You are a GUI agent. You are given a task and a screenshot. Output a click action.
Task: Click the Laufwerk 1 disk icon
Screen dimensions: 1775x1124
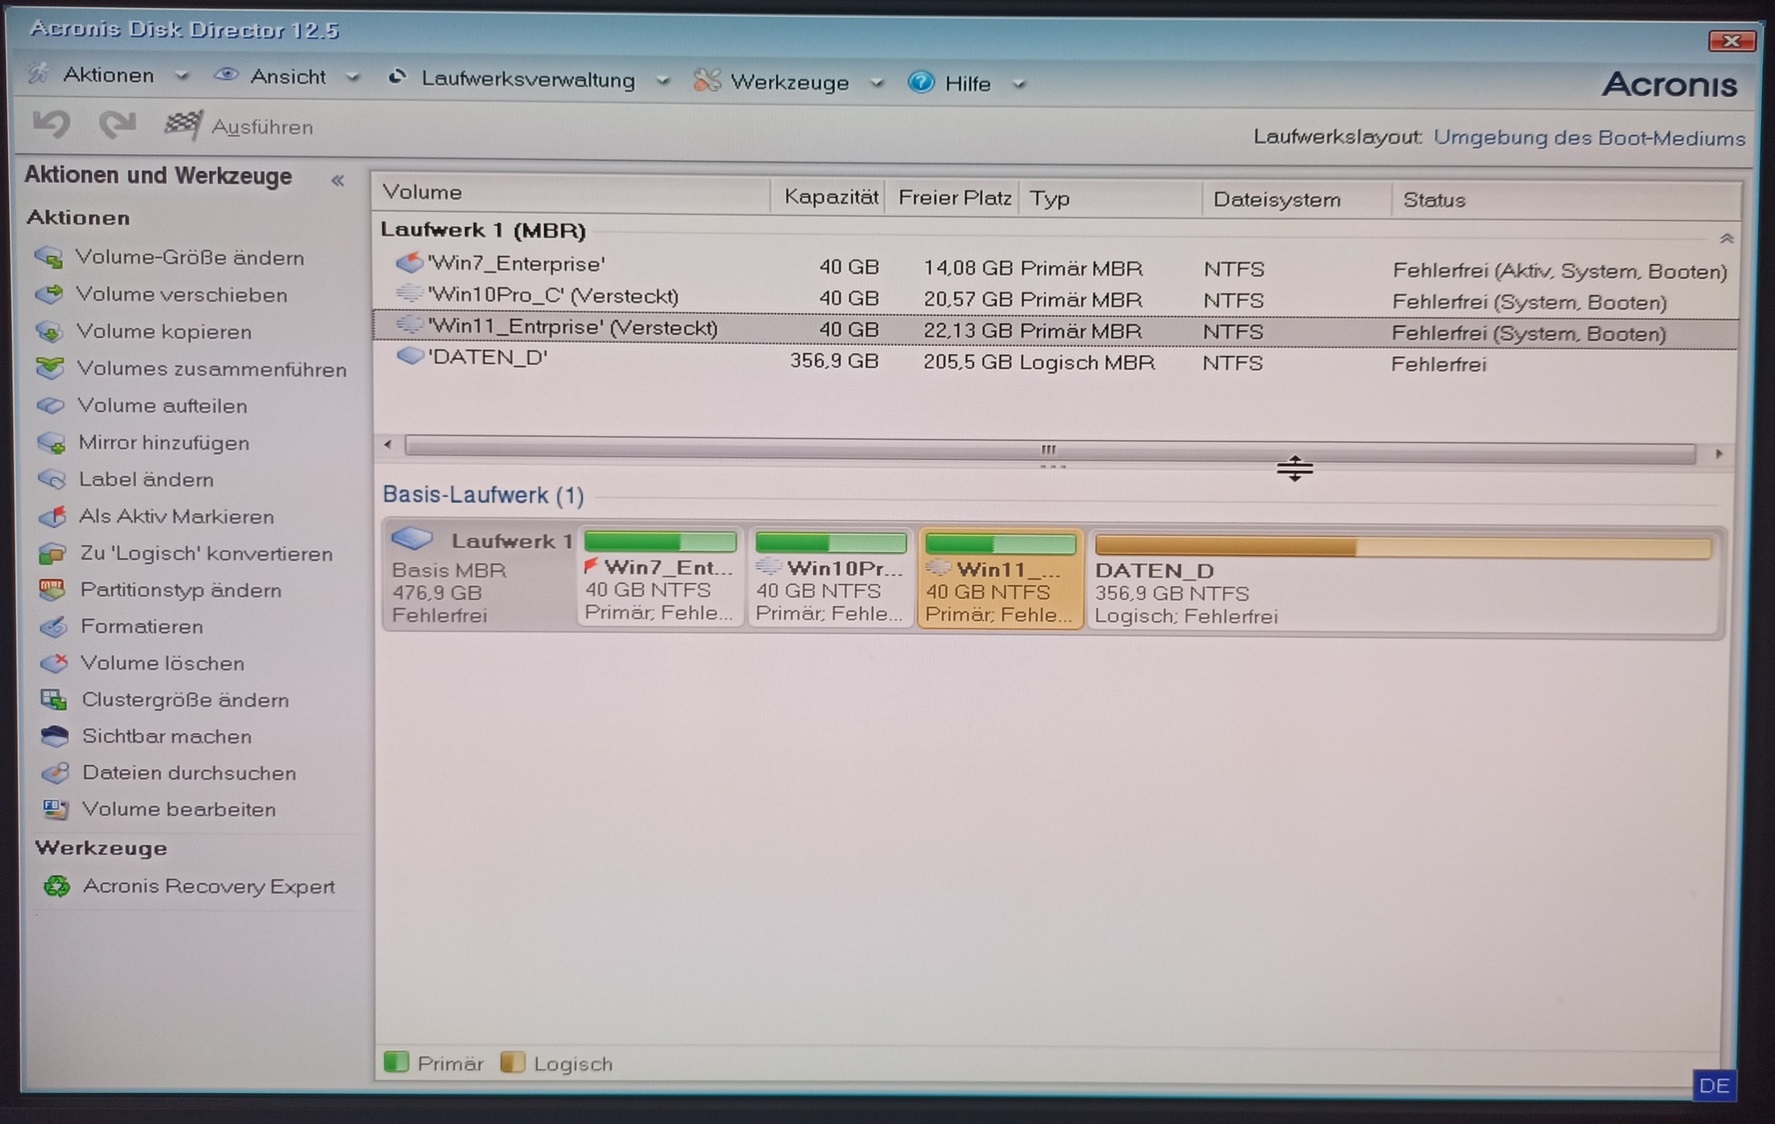pos(412,540)
